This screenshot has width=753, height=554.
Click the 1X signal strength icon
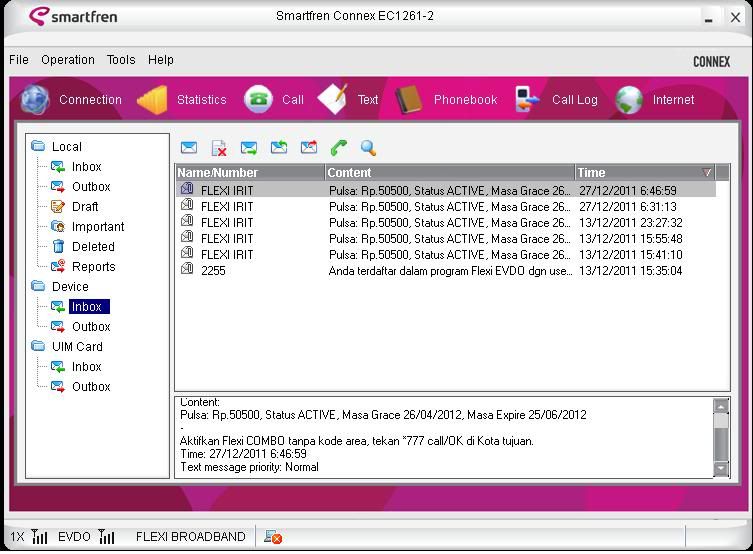pyautogui.click(x=39, y=536)
